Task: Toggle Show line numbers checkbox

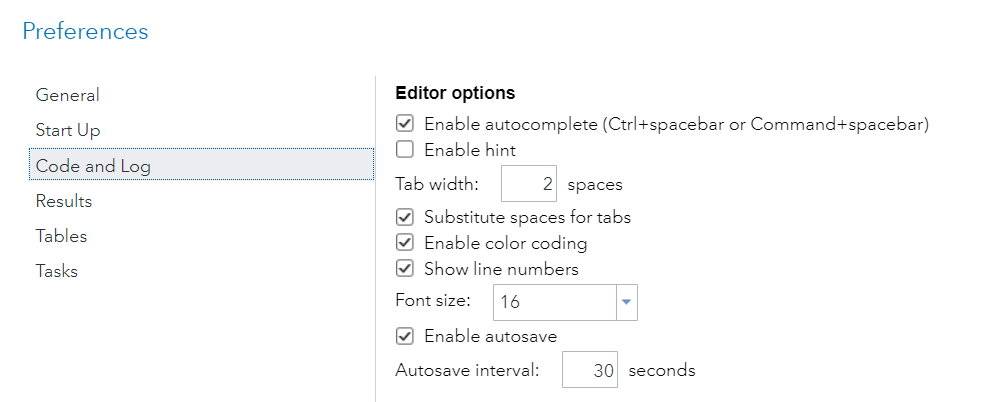Action: 405,269
